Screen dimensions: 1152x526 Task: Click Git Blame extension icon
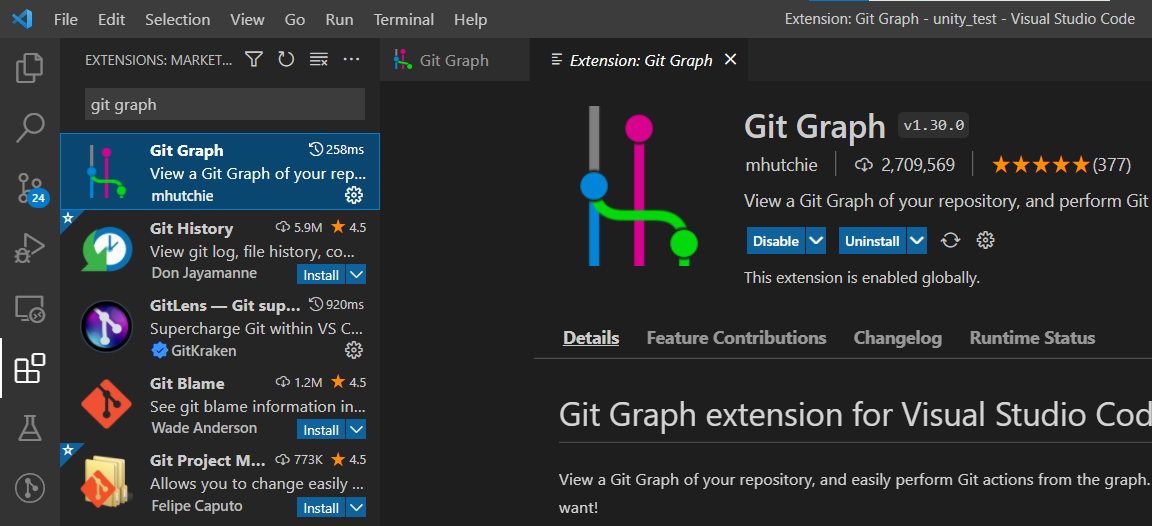(x=107, y=403)
